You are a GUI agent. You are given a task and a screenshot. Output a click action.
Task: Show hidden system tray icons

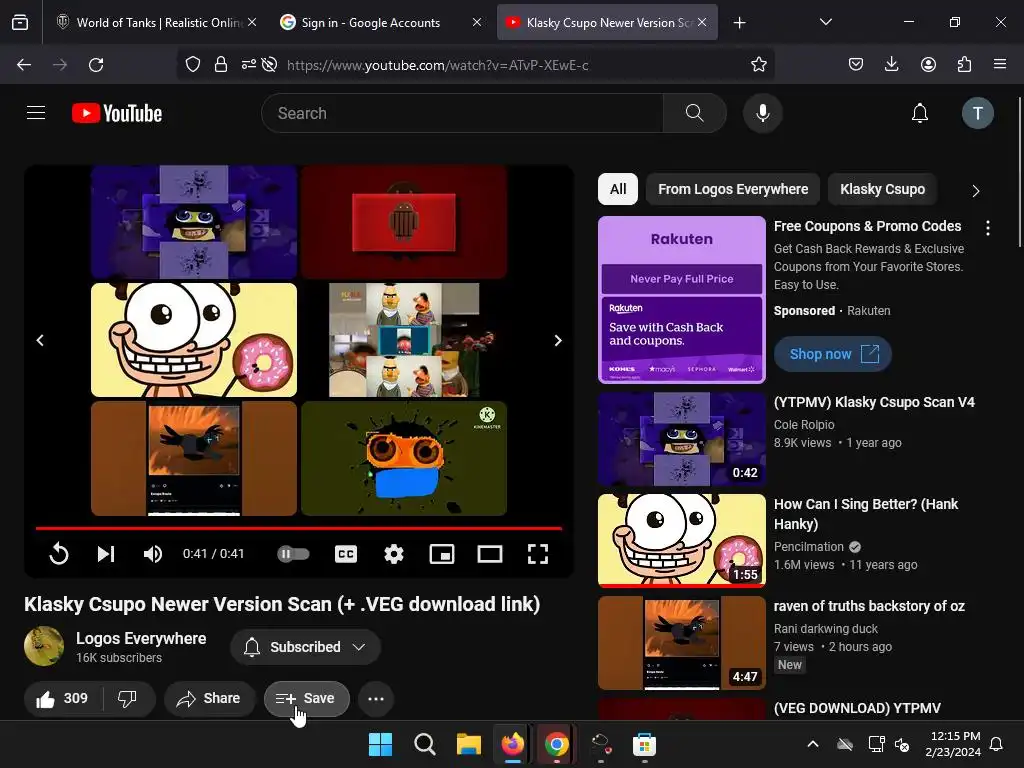[812, 744]
